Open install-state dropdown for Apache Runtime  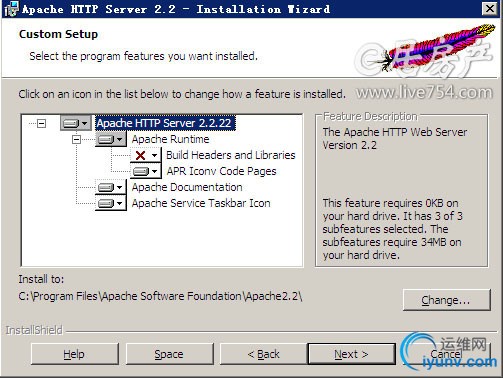tap(111, 139)
